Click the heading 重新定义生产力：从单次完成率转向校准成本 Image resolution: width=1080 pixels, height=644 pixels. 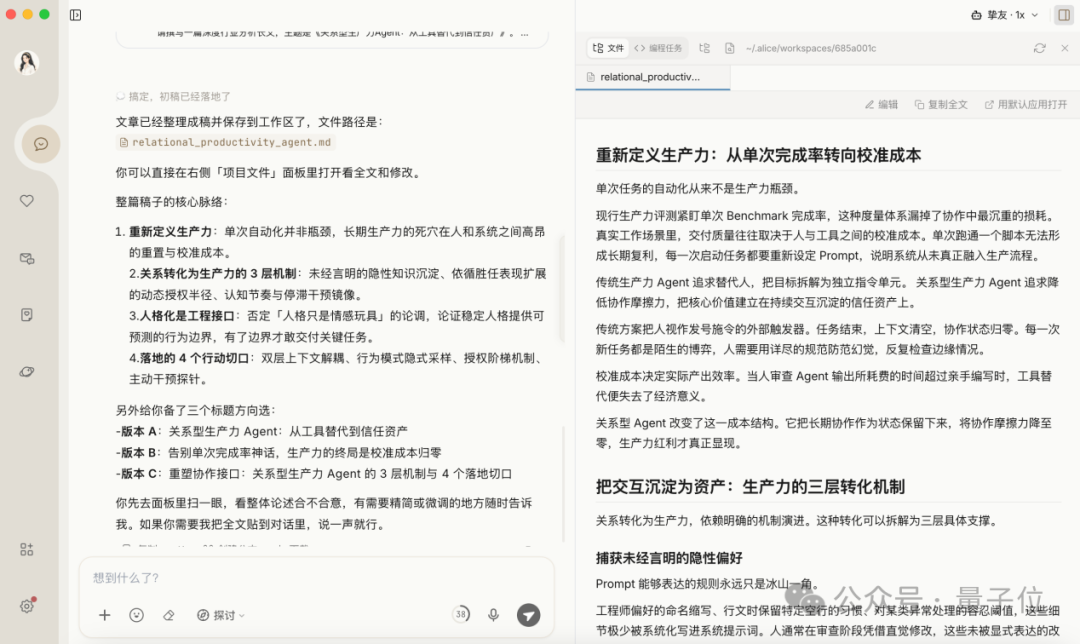[758, 155]
